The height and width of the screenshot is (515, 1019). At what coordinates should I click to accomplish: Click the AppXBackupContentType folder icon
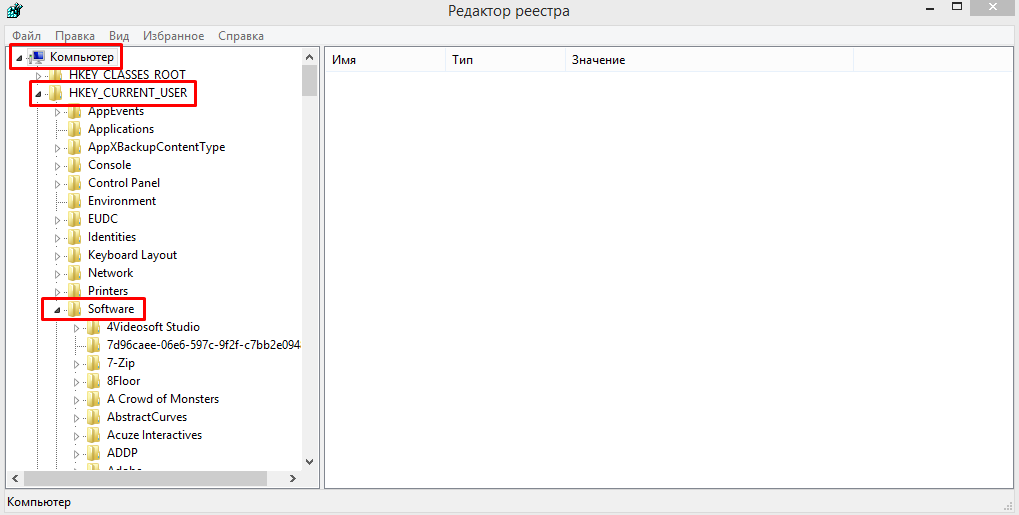pos(75,147)
